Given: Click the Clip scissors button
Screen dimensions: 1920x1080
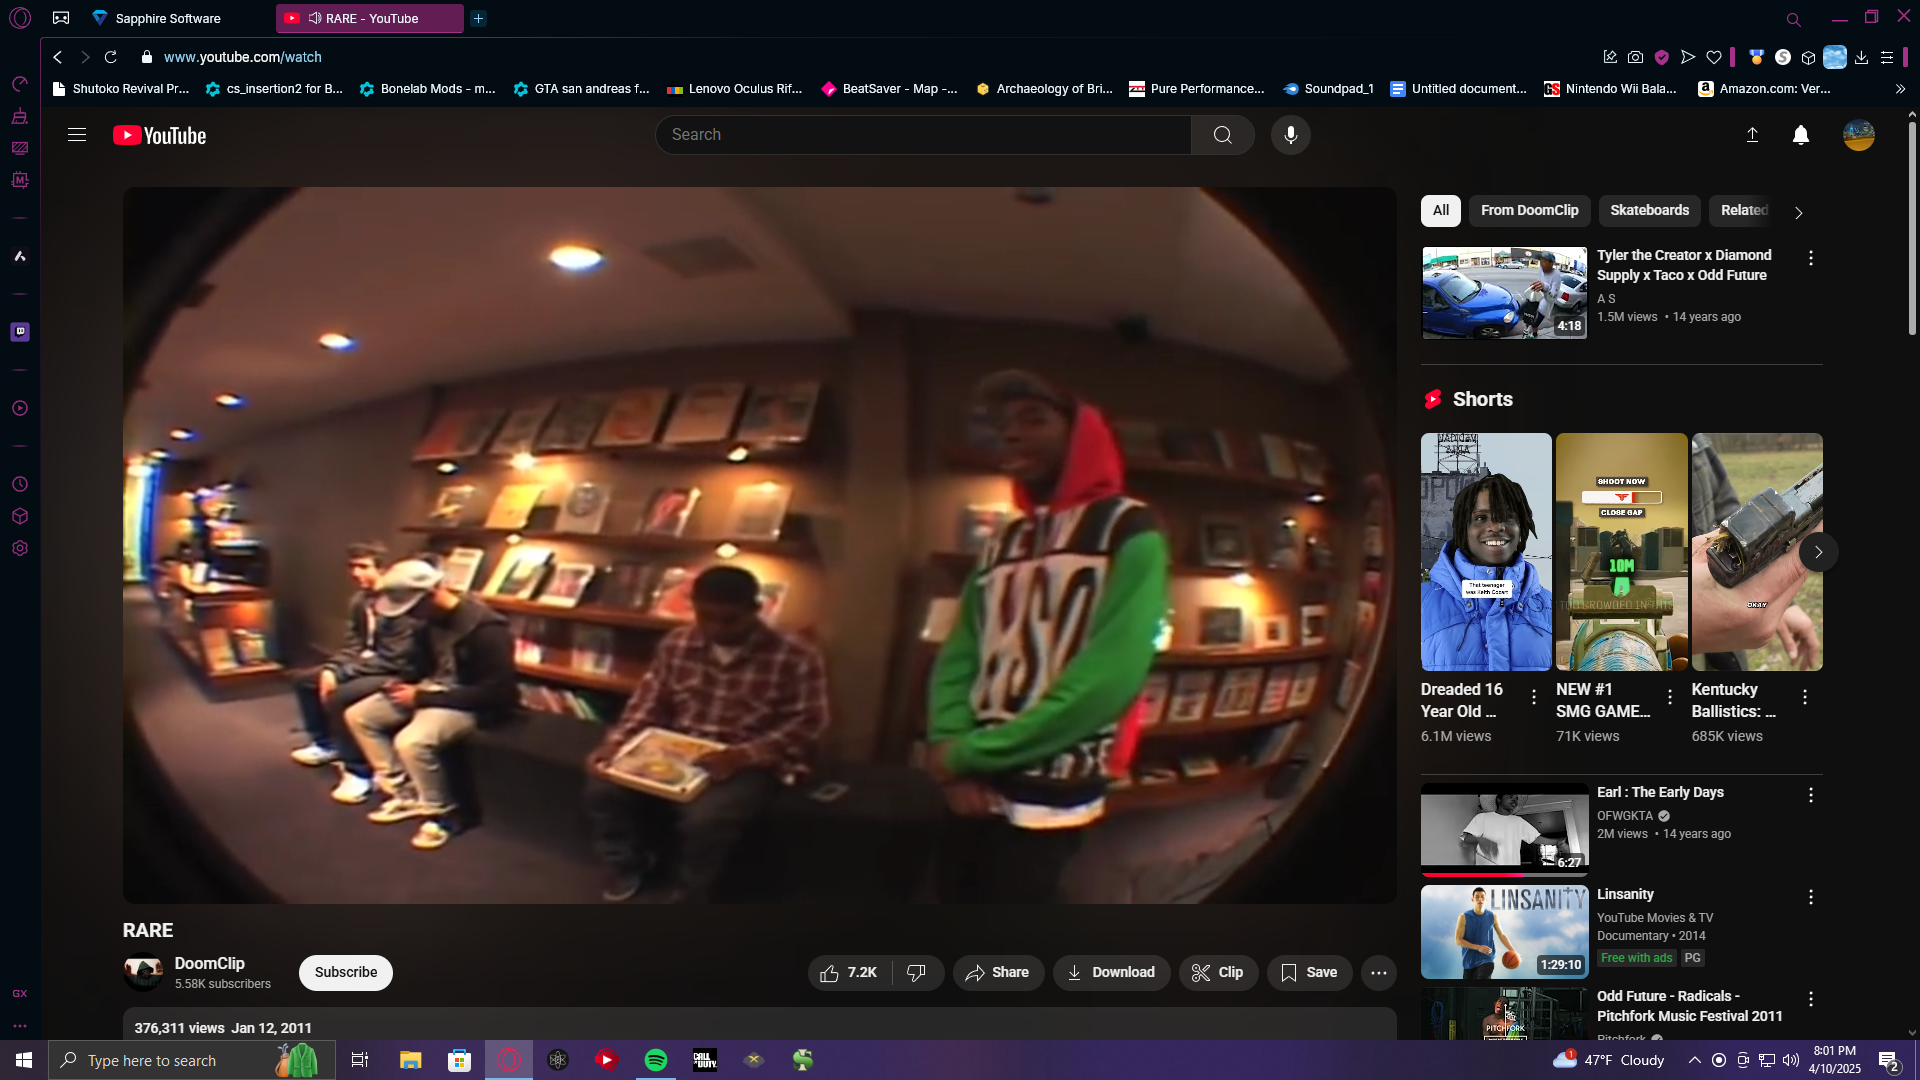Looking at the screenshot, I should pyautogui.click(x=1217, y=973).
